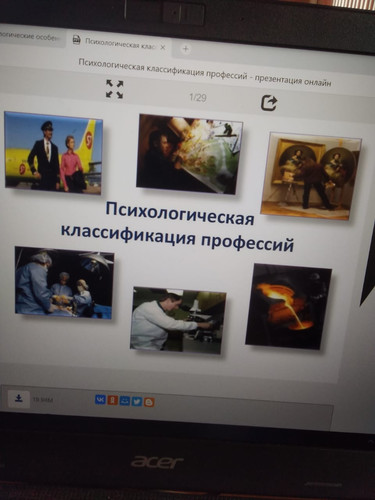Share via Moi Mir blue icon
This screenshot has height=500, width=375.
[125, 401]
